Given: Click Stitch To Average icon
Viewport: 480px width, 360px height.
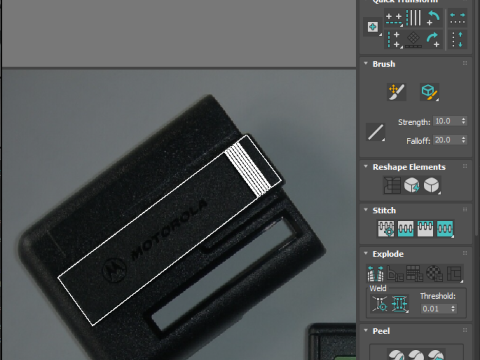Looking at the screenshot, I should [406, 229].
